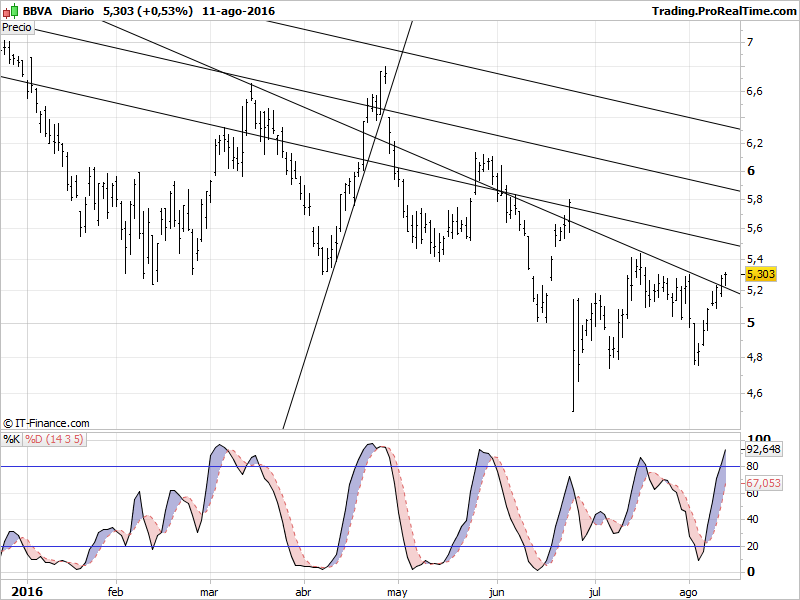Click the 67,053 stochastic %D value tag
800x600 pixels.
tap(764, 484)
